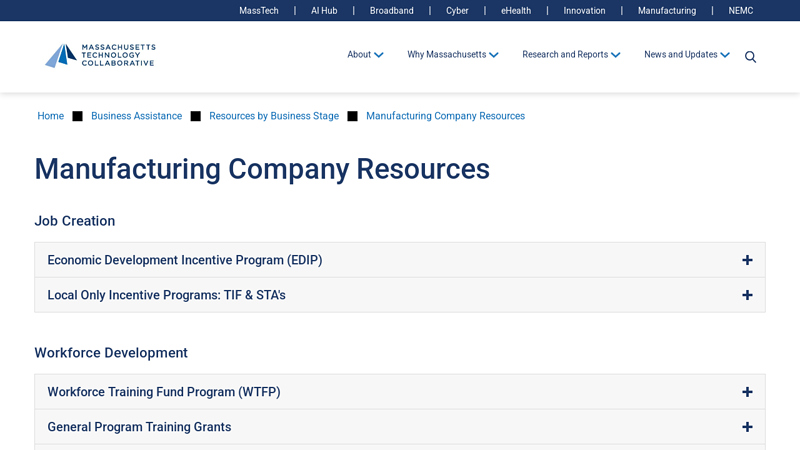This screenshot has width=800, height=450.
Task: Go to the Massachusetts Technology Collaborative logo homepage
Action: (100, 55)
